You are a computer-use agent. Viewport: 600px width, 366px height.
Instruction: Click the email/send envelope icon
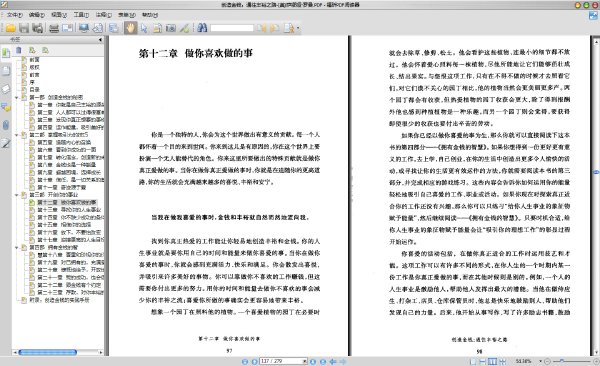click(x=67, y=28)
